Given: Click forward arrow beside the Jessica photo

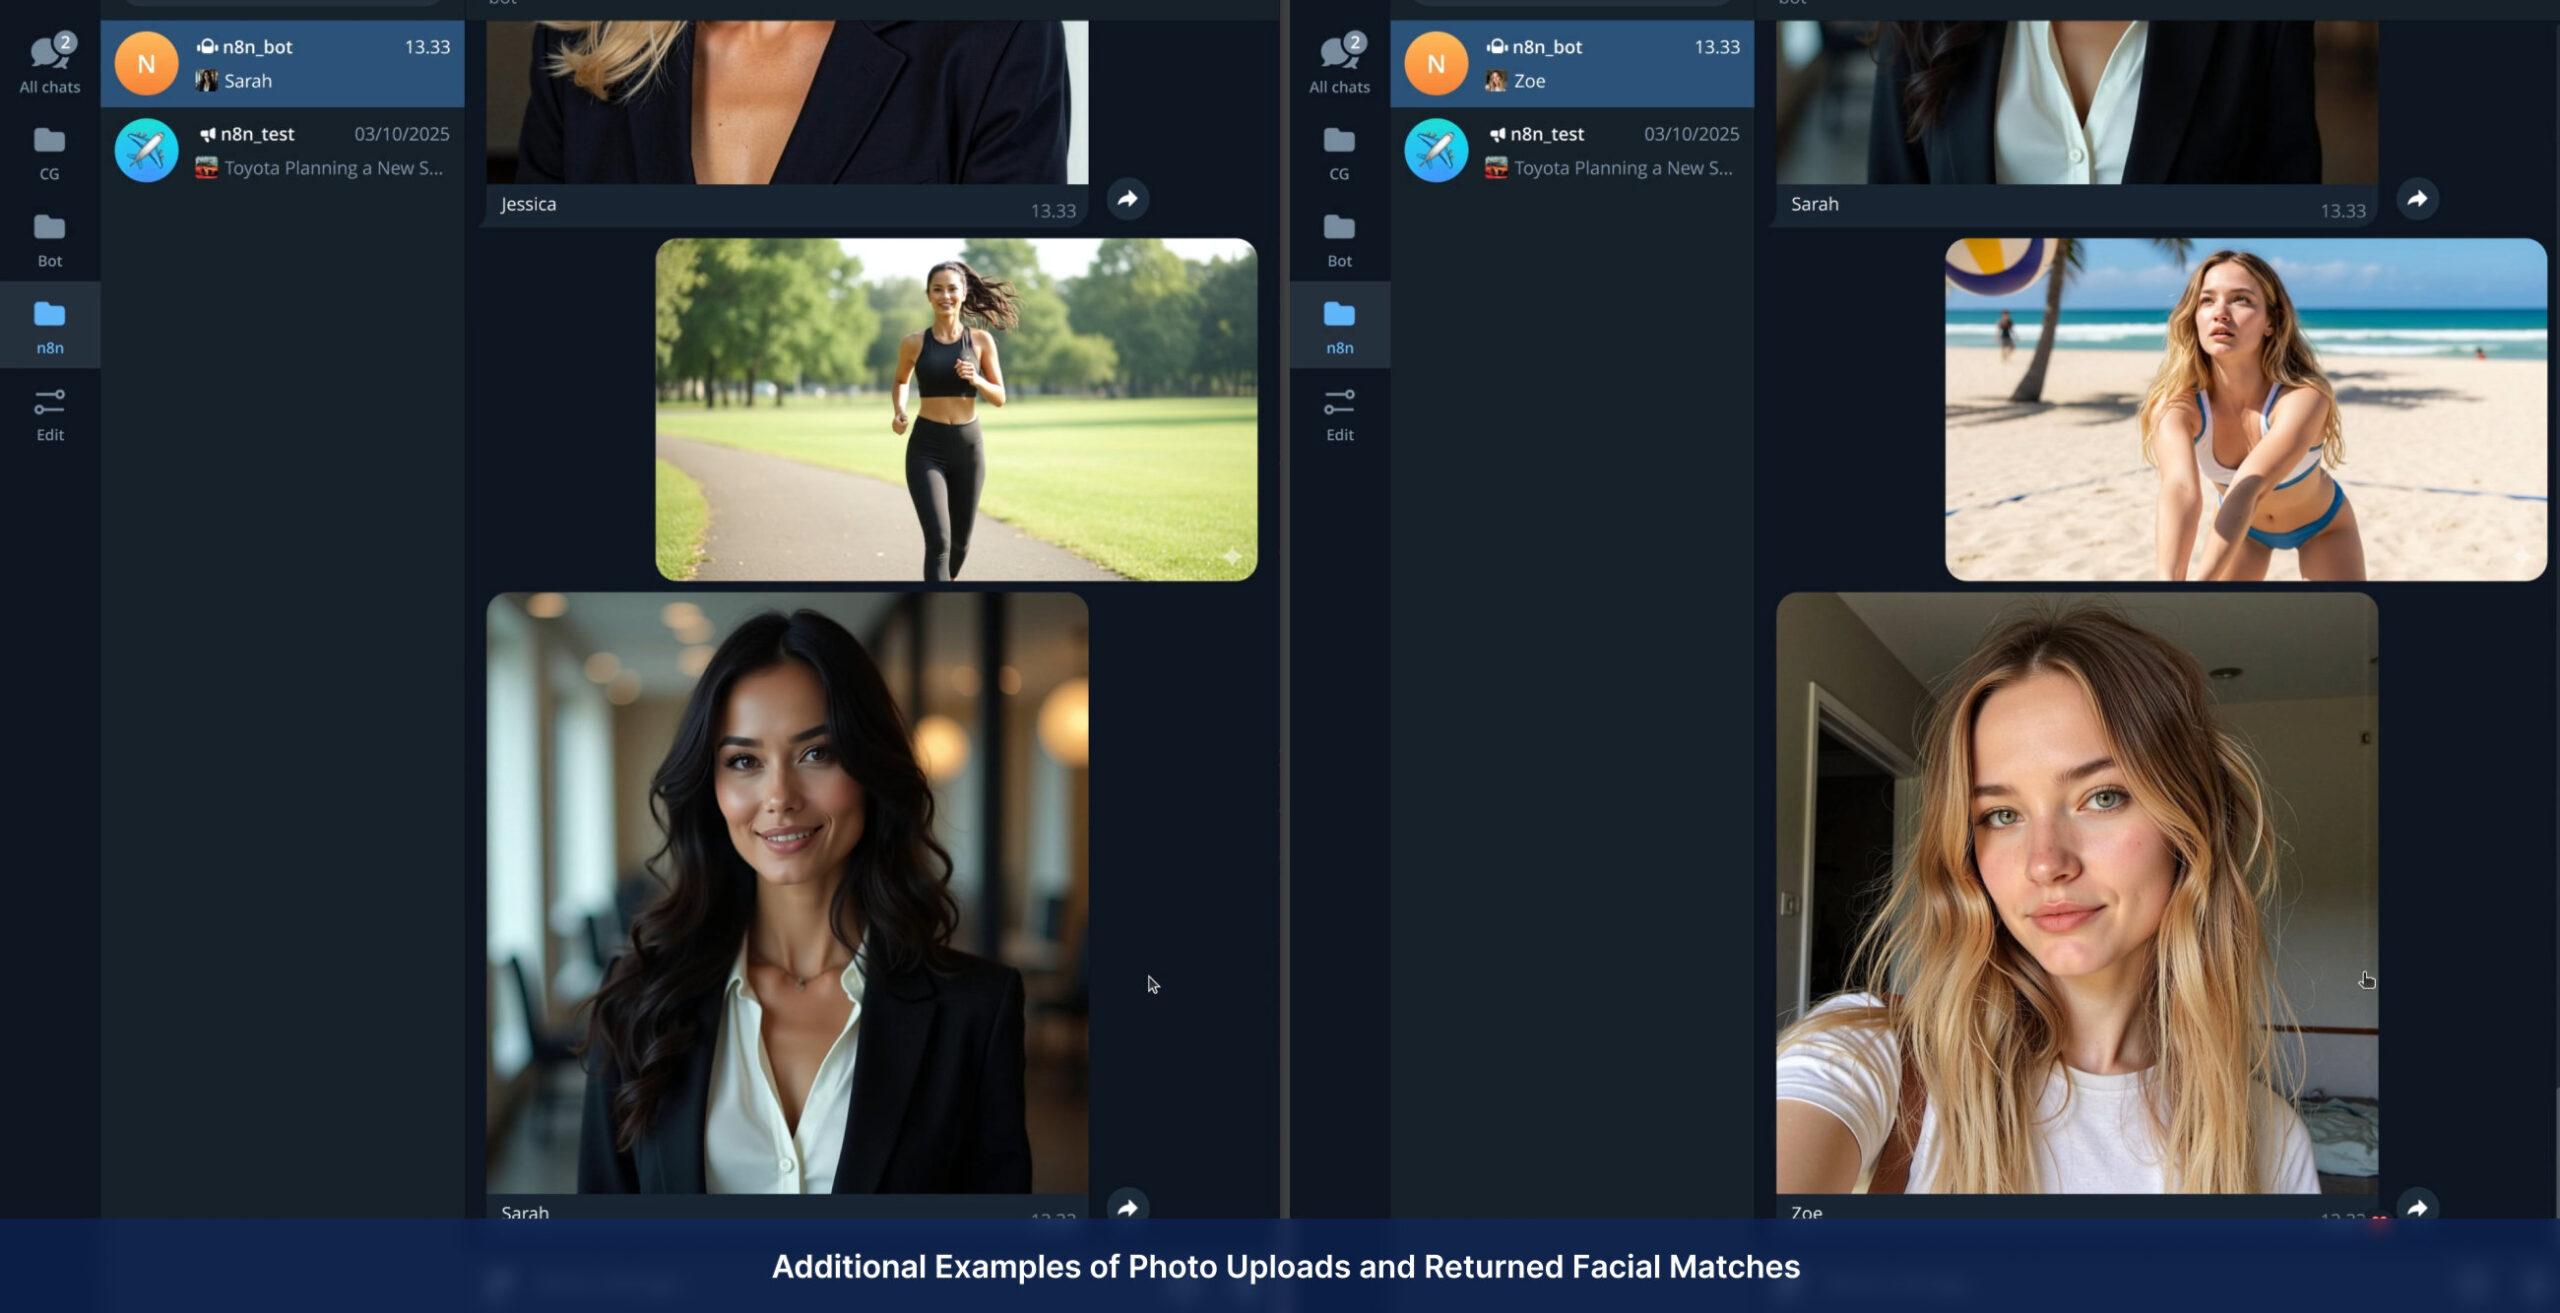Looking at the screenshot, I should point(1127,198).
